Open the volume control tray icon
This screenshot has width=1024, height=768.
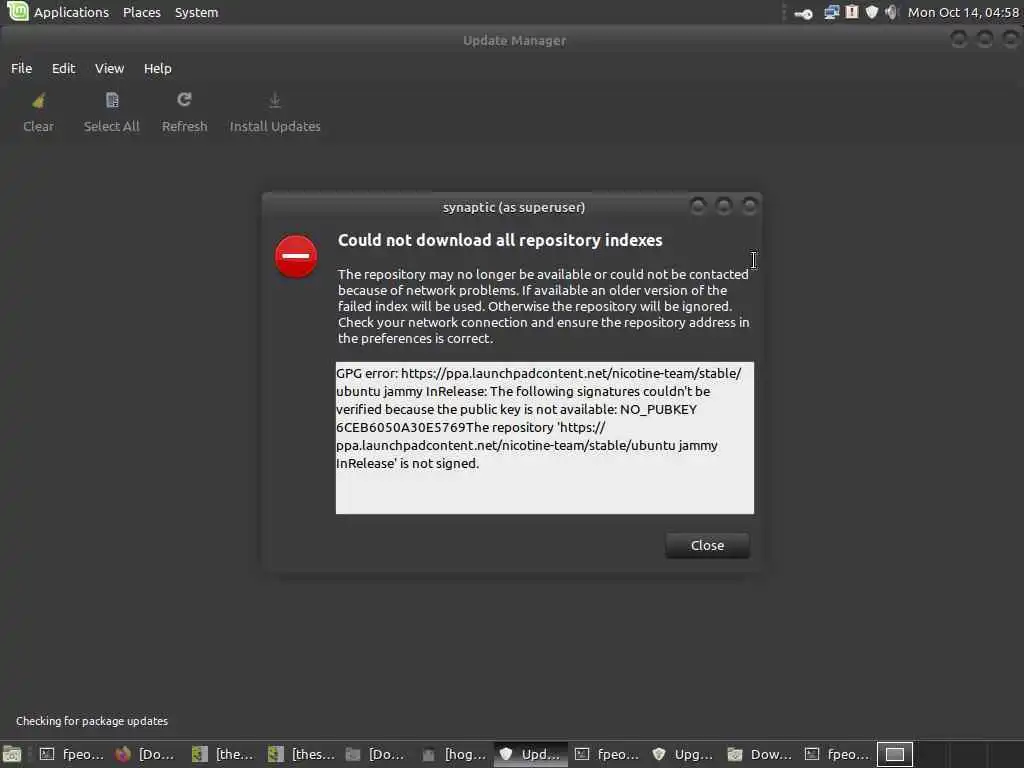[891, 12]
